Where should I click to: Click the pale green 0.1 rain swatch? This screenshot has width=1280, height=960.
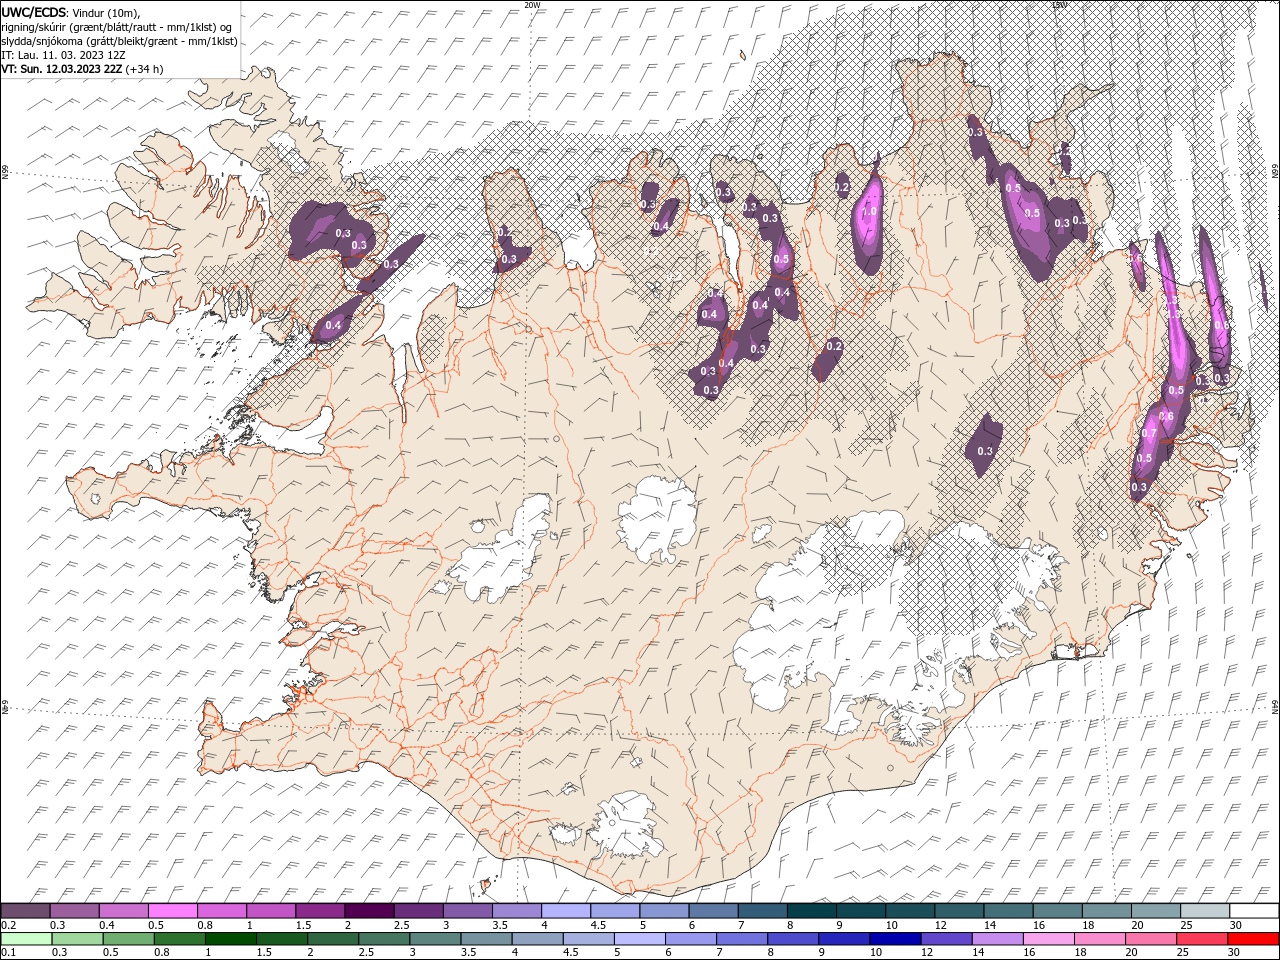(x=26, y=939)
